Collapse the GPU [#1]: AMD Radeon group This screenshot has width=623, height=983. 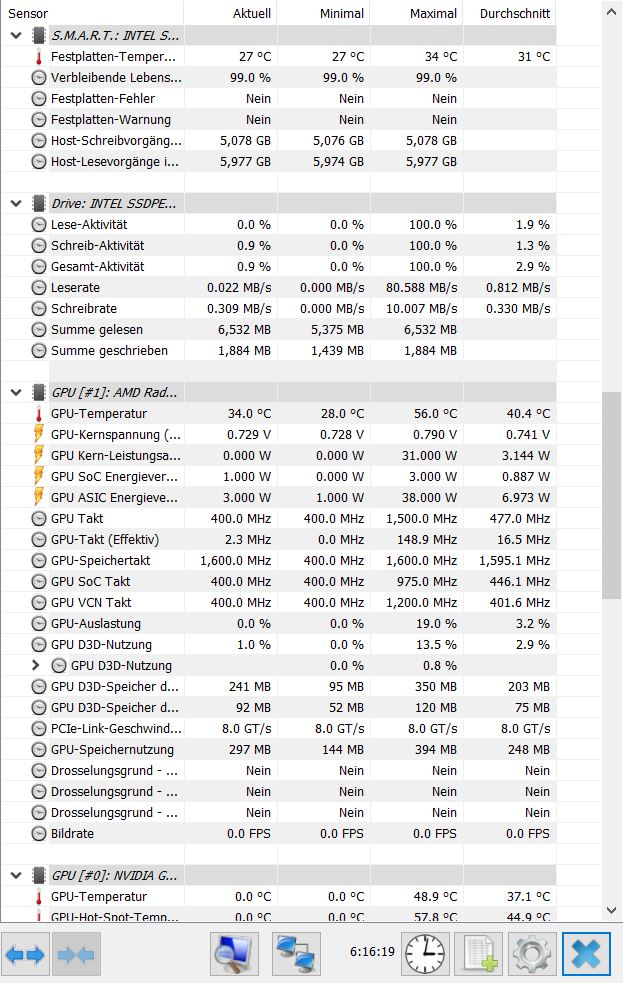pos(16,393)
